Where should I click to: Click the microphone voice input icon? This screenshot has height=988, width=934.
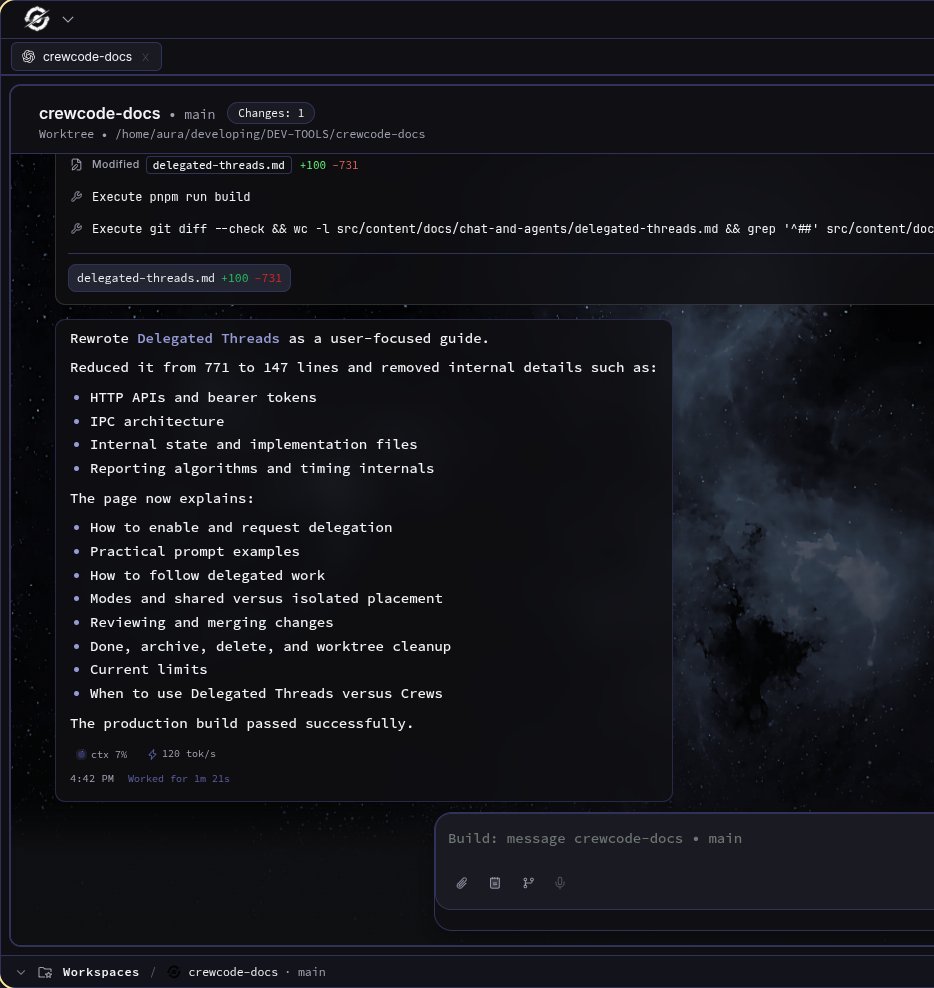coord(560,883)
